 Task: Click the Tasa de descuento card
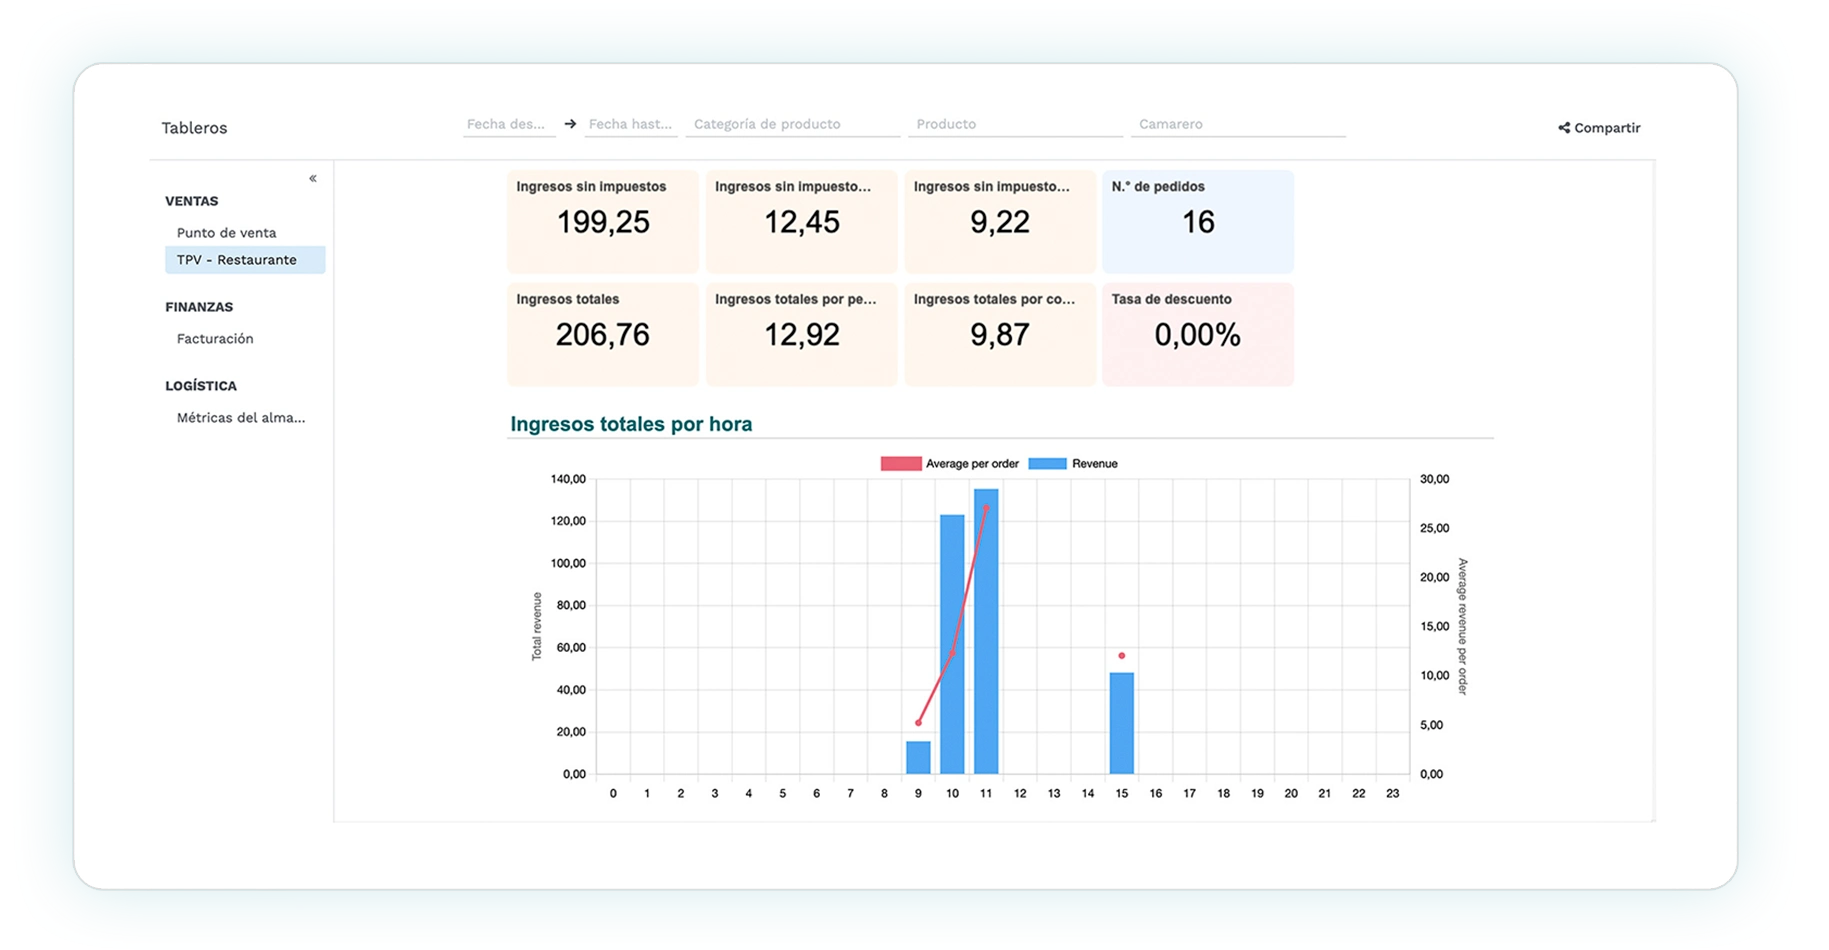(x=1197, y=334)
